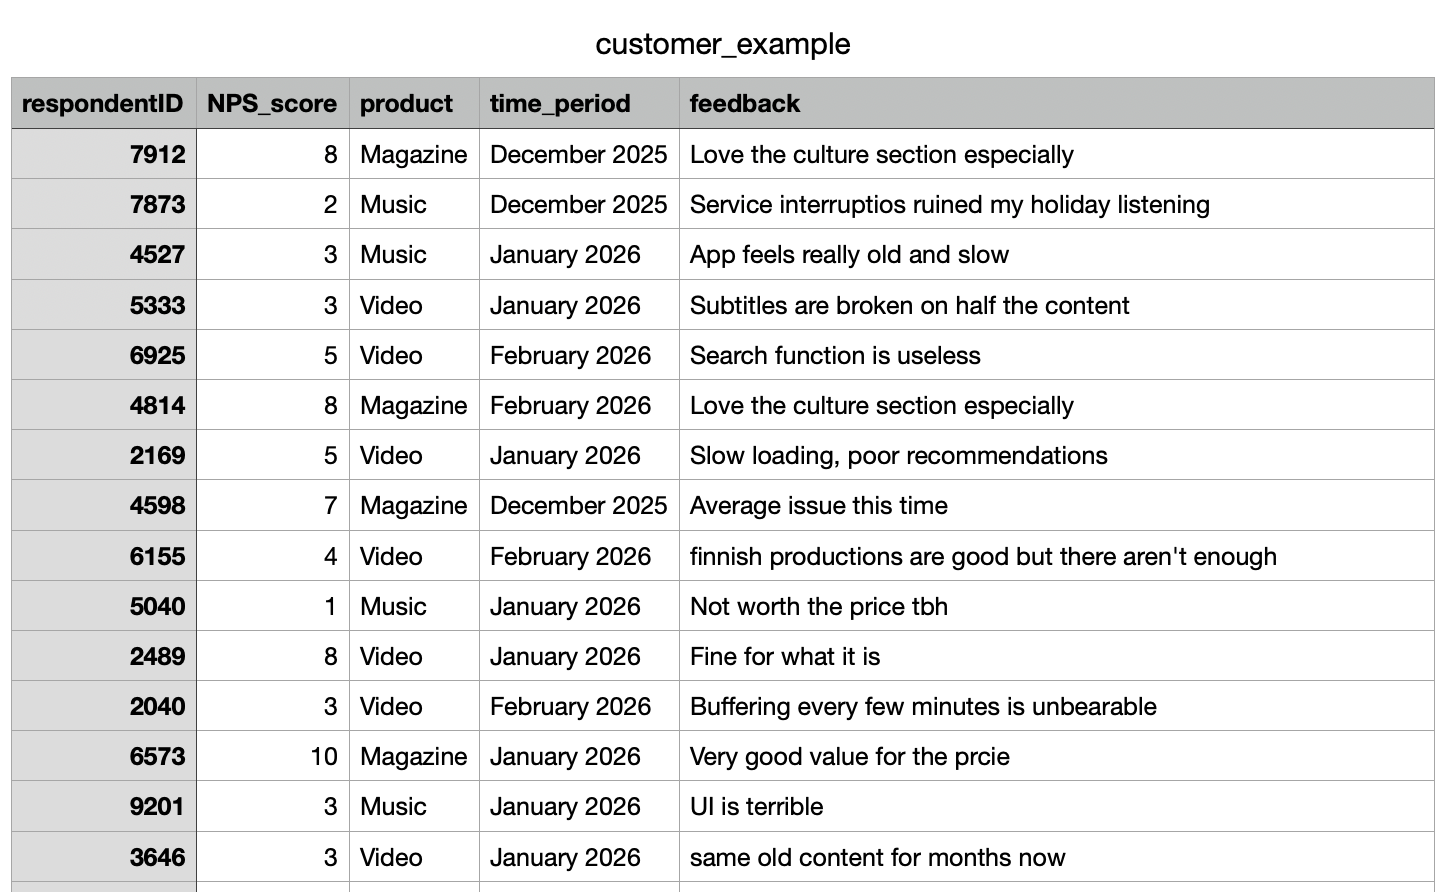Image resolution: width=1450 pixels, height=892 pixels.
Task: Select respondent ID cell 7873
Action: 157,205
